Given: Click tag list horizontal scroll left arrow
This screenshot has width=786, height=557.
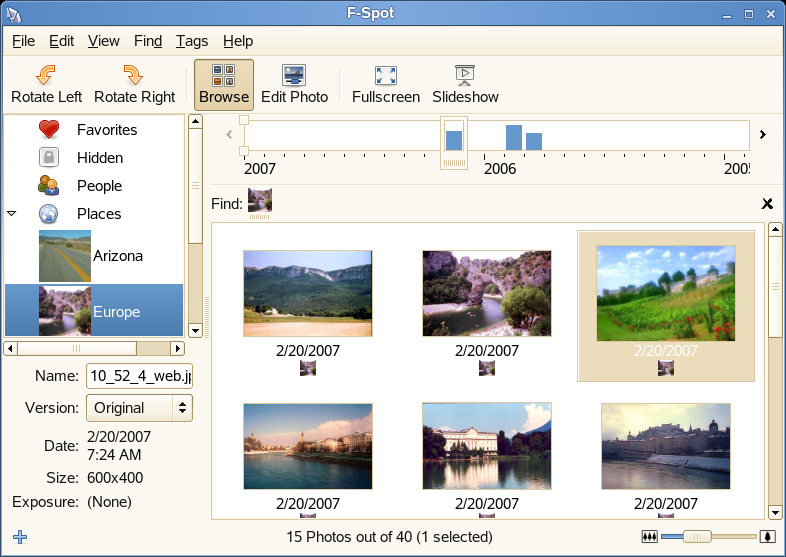Looking at the screenshot, I should coord(10,348).
